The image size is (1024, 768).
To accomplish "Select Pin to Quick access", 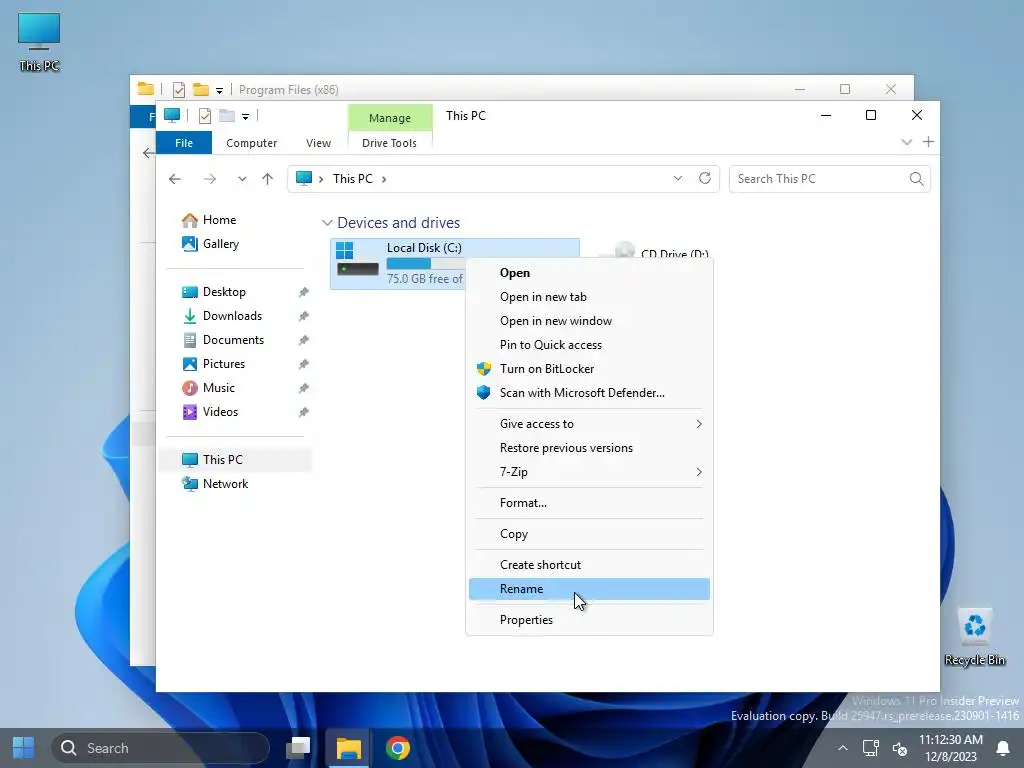I will tap(589, 345).
